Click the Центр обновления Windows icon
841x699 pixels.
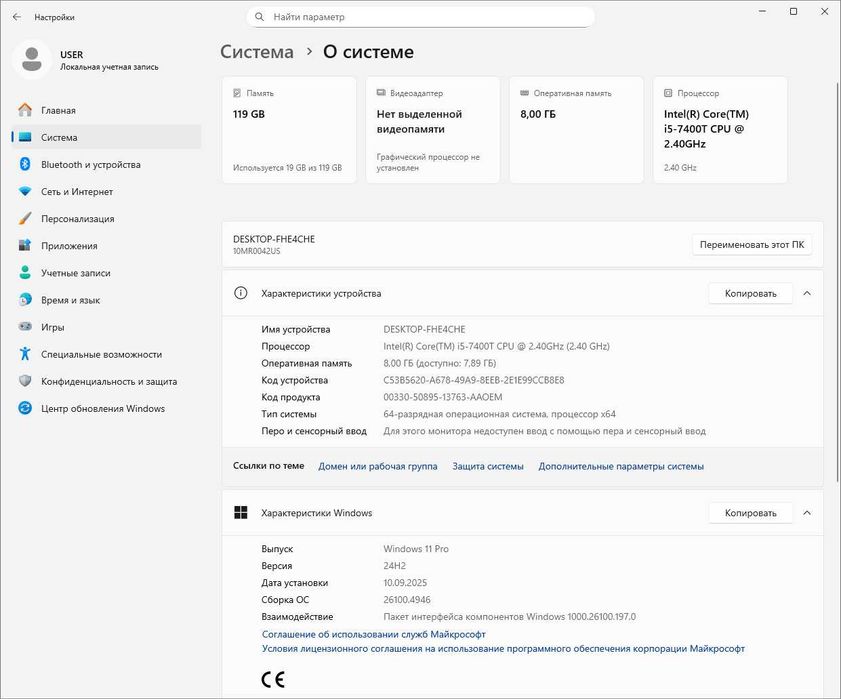(x=25, y=408)
